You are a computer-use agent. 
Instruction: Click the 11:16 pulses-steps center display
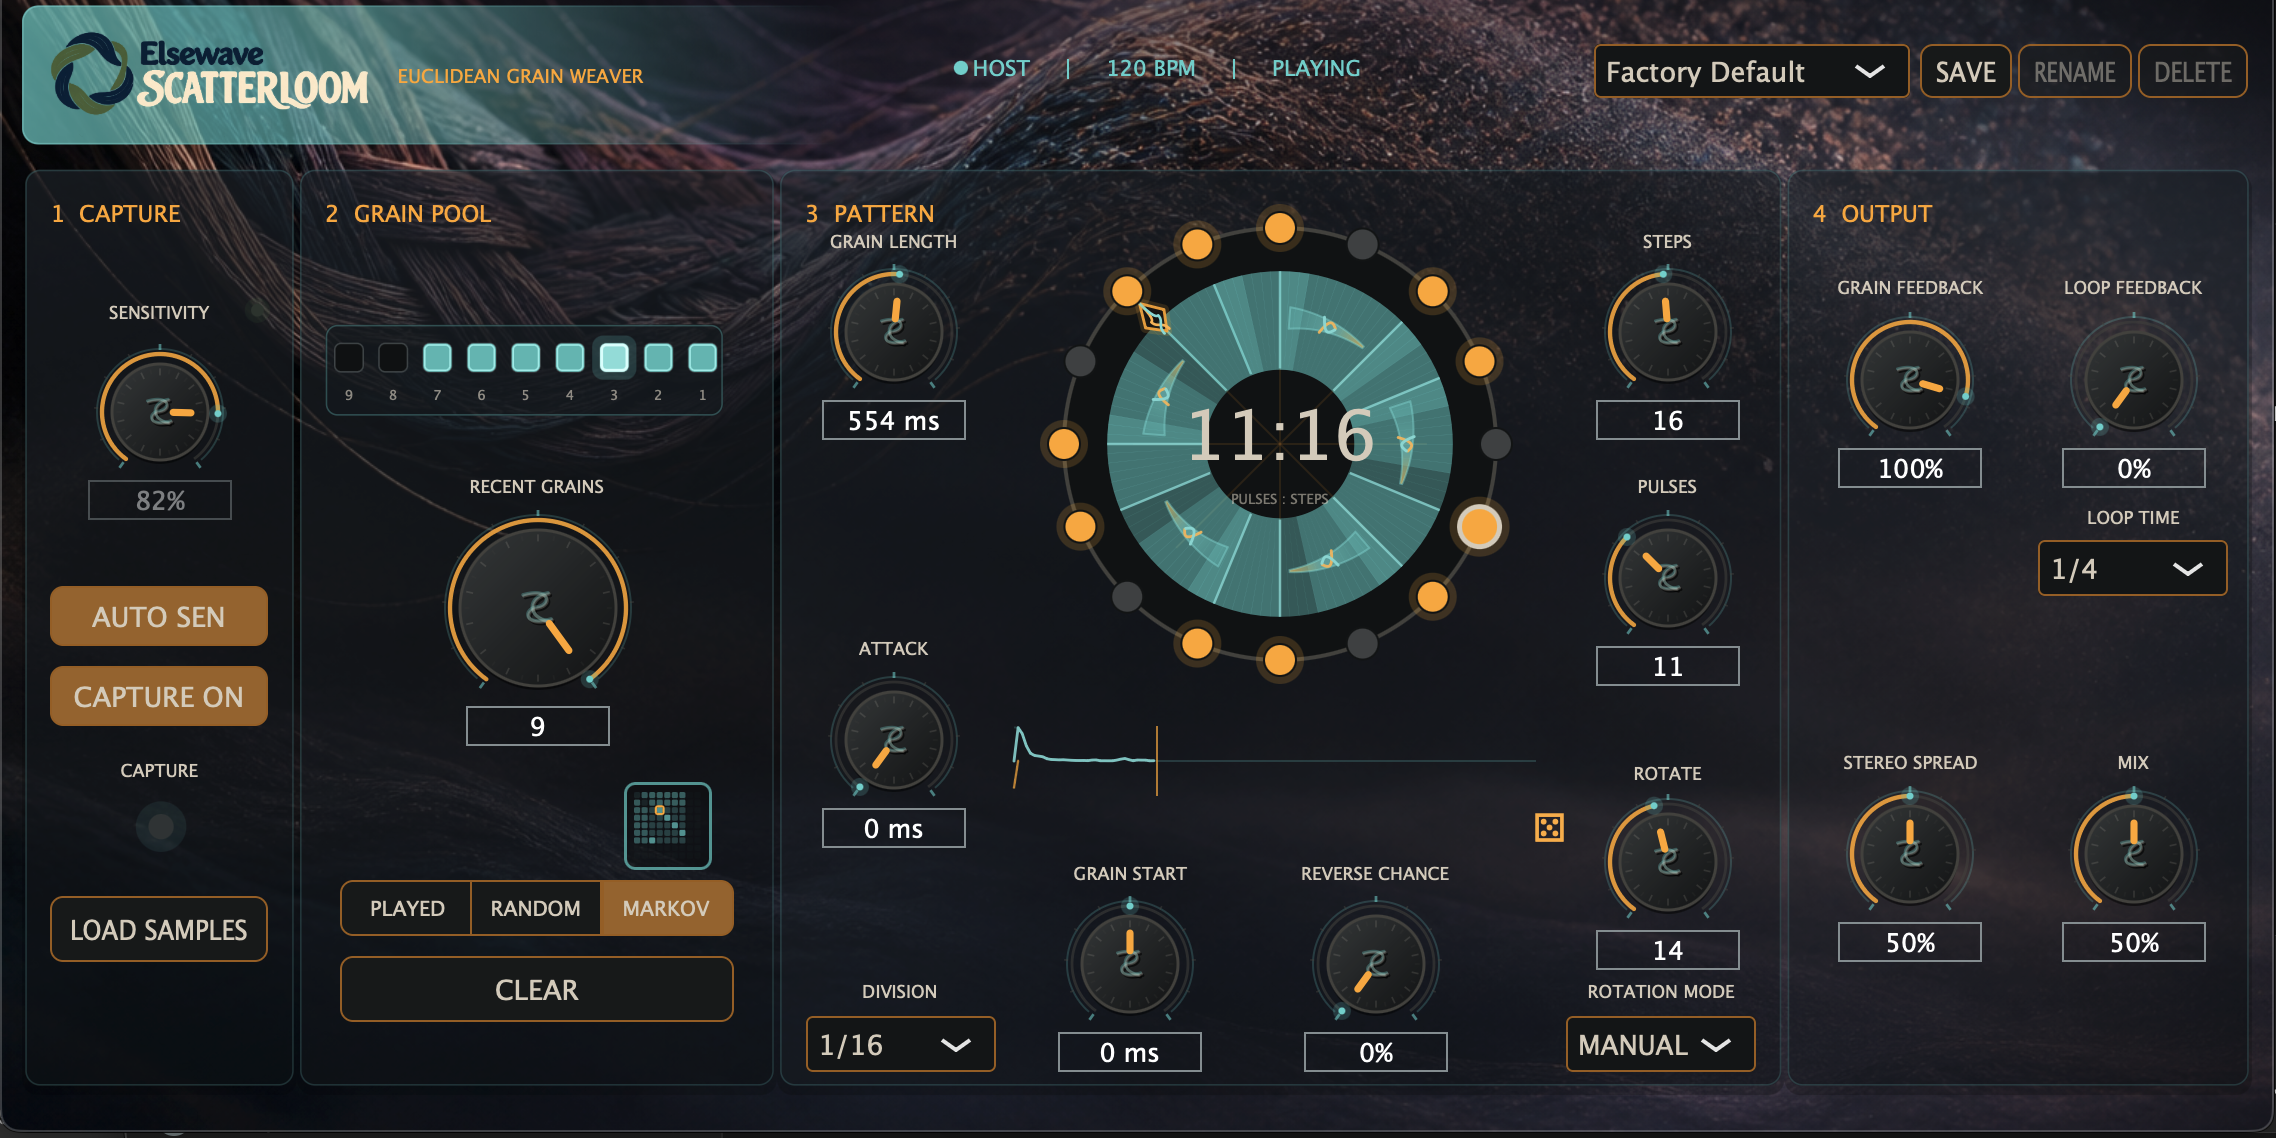[1280, 436]
